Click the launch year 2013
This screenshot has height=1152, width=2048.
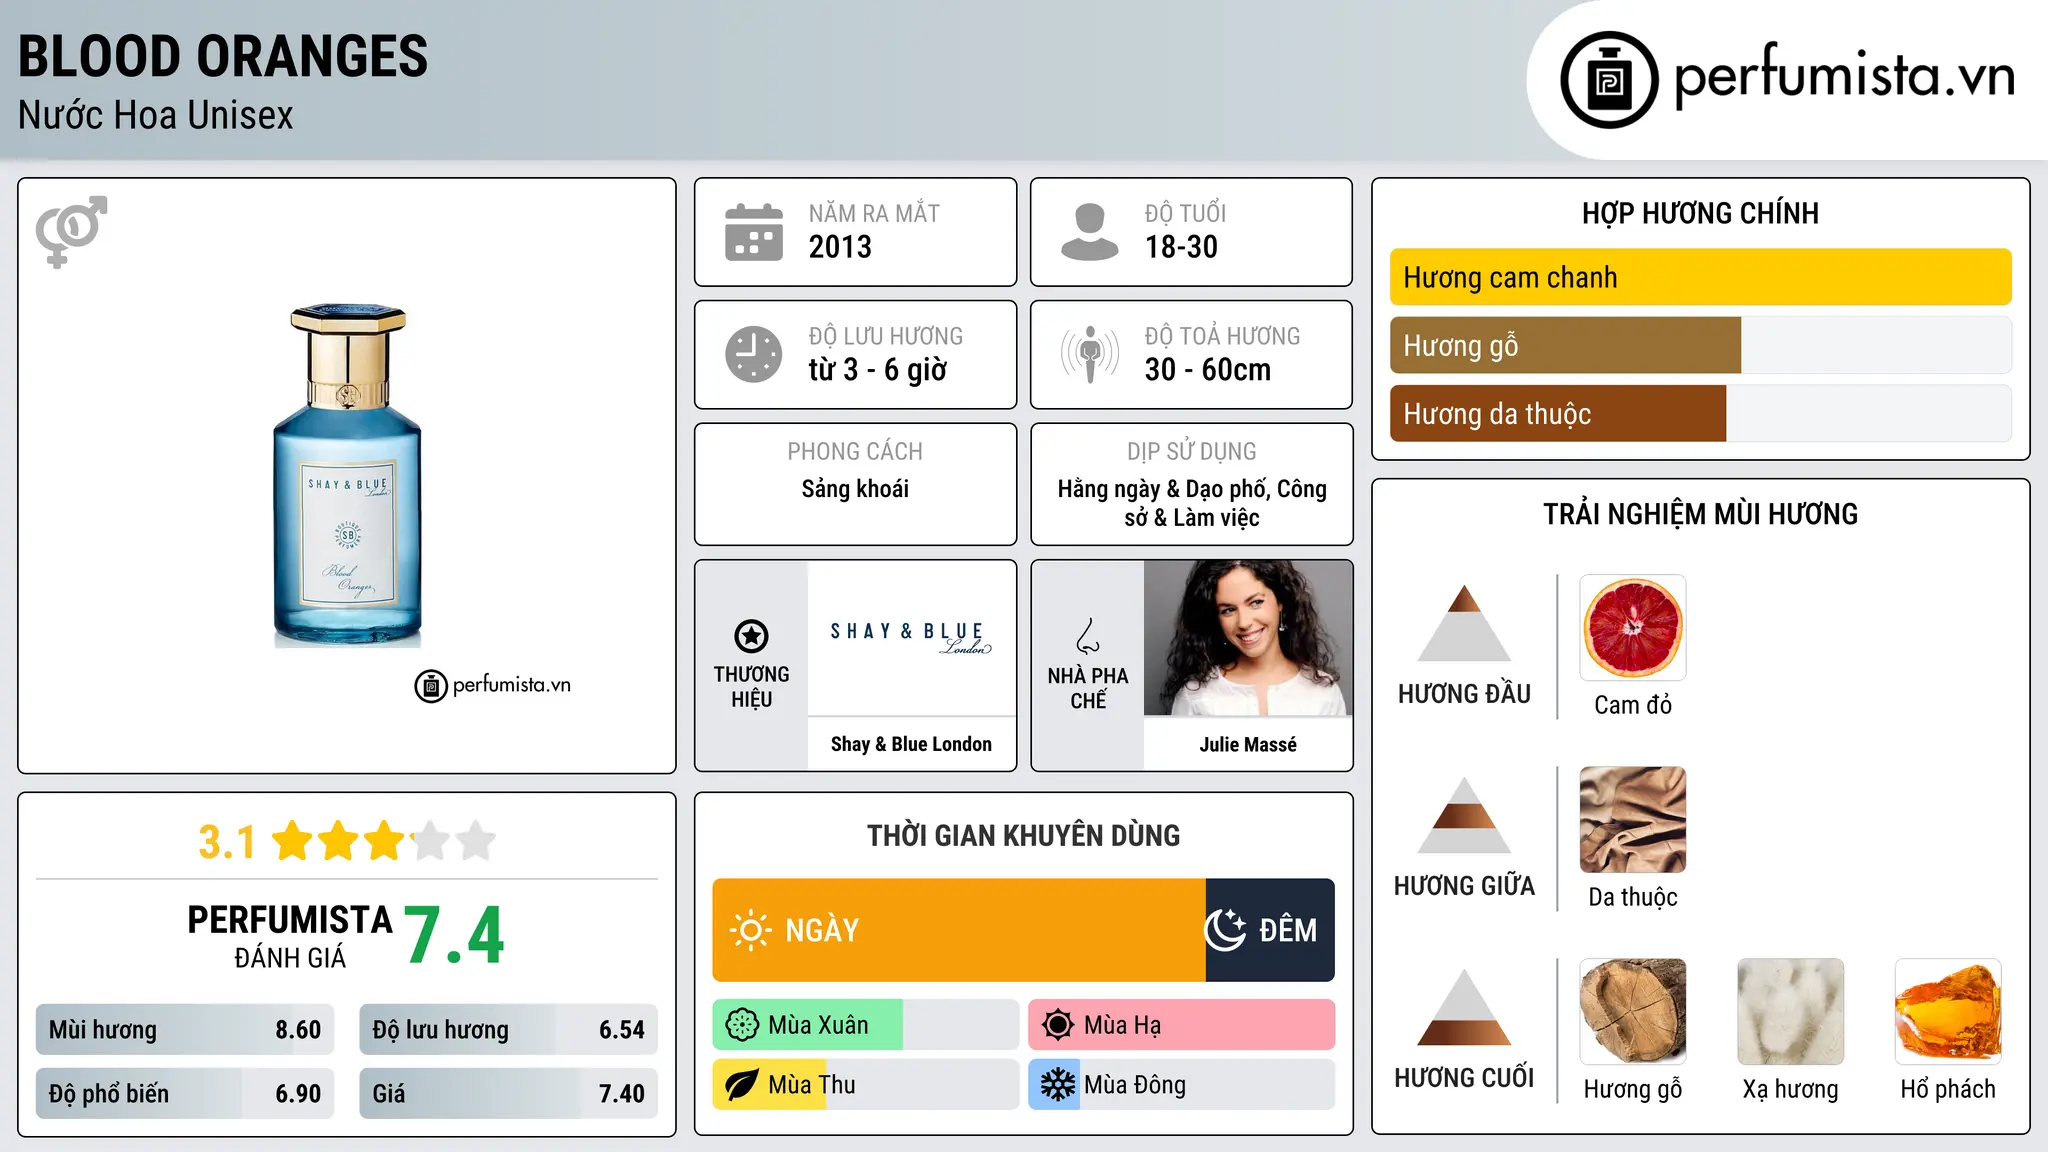(x=840, y=247)
